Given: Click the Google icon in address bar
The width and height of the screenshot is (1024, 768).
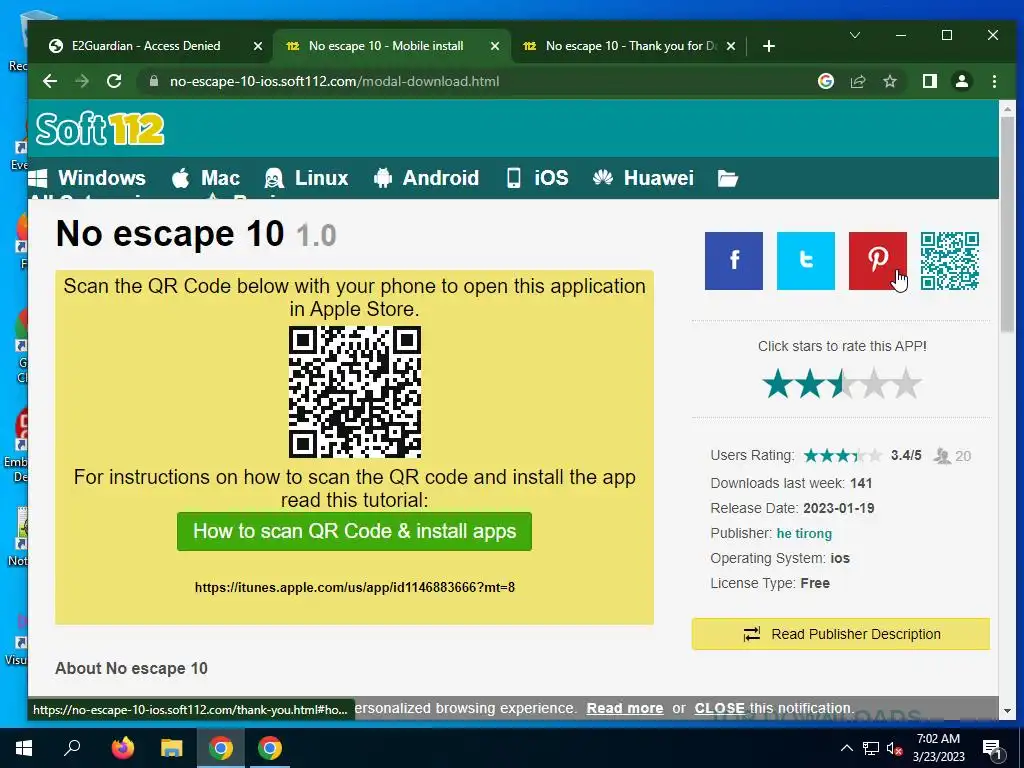Looking at the screenshot, I should tap(825, 81).
